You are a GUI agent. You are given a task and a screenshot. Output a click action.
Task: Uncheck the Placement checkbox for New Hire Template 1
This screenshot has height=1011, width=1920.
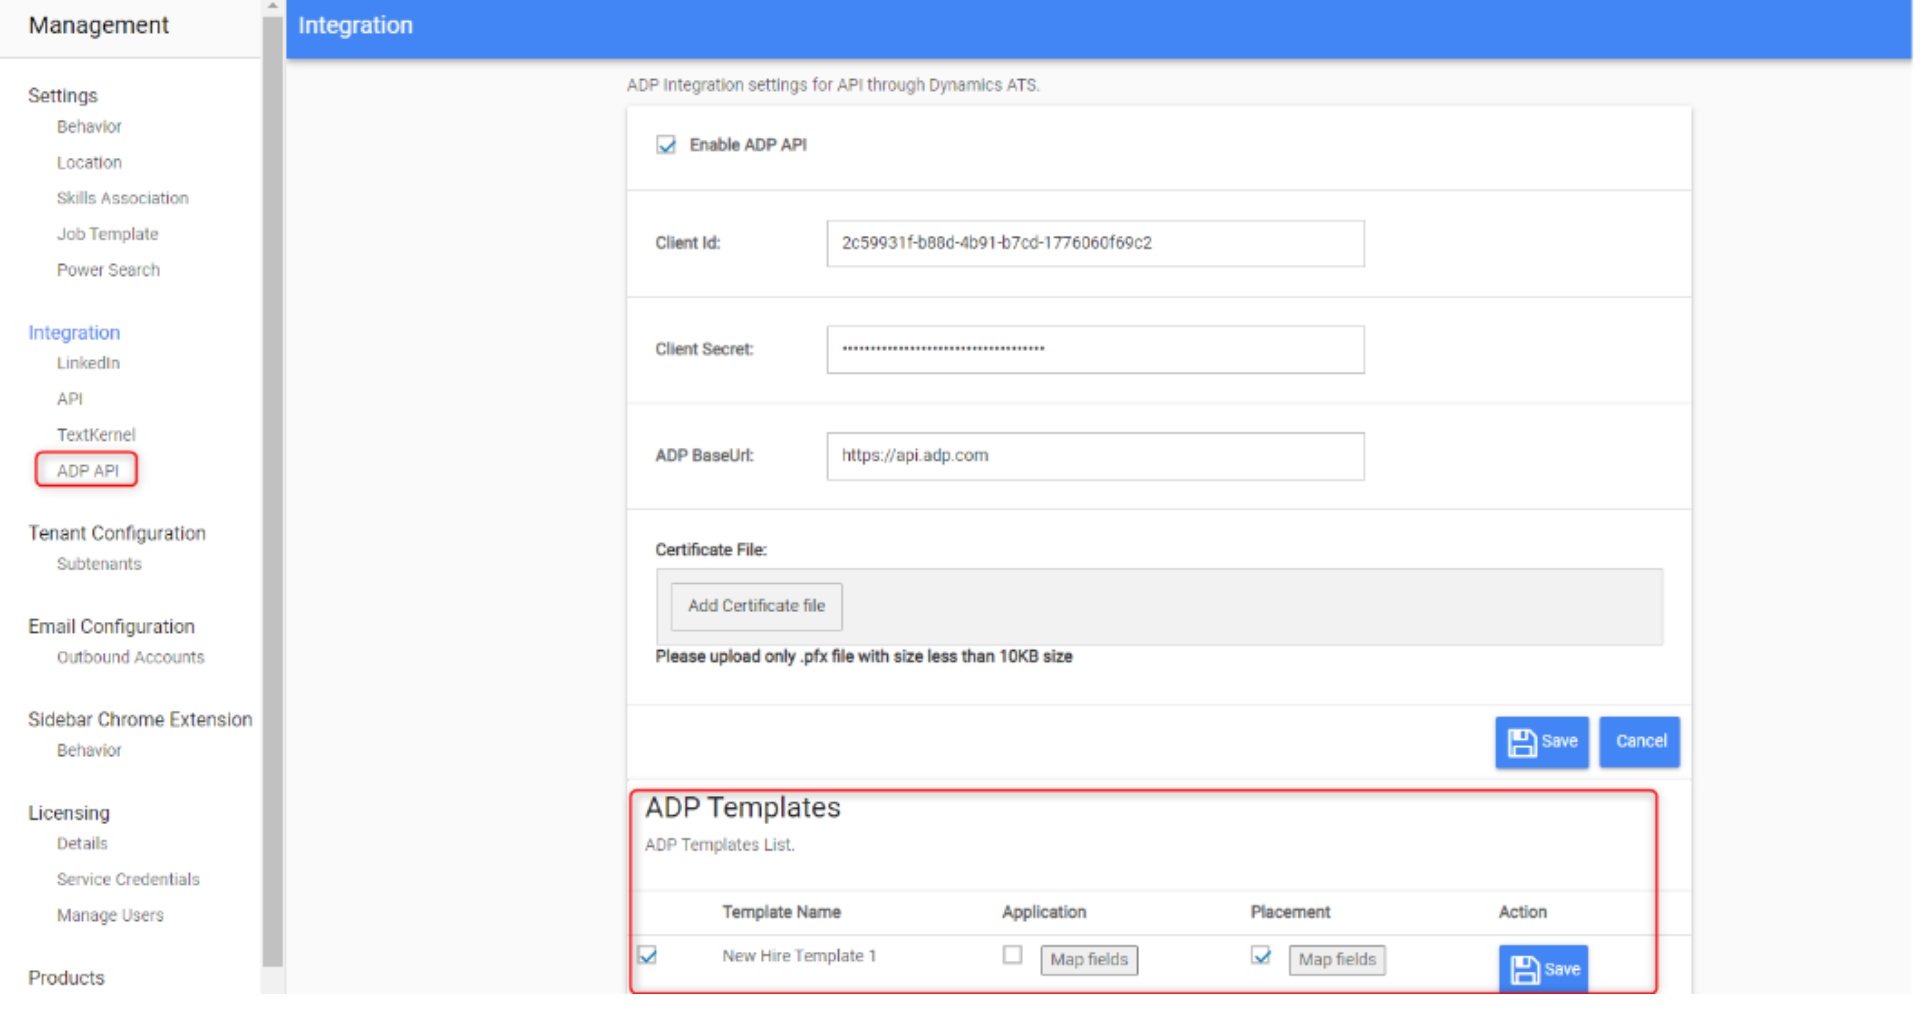tap(1261, 955)
